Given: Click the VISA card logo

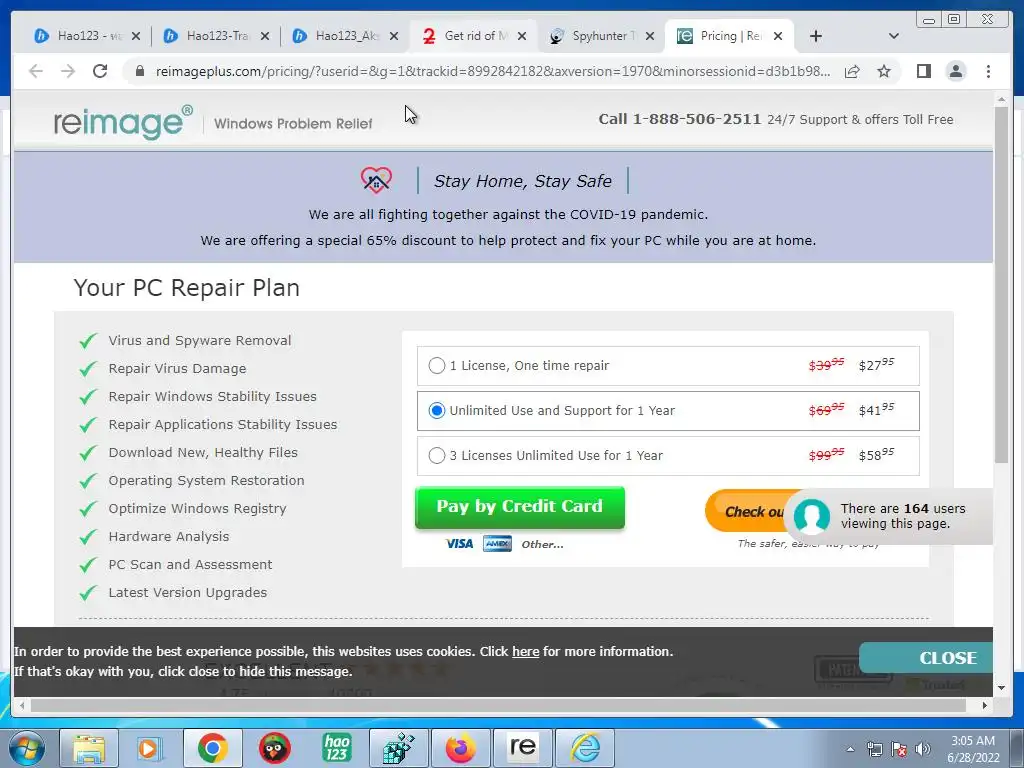Looking at the screenshot, I should pyautogui.click(x=459, y=544).
